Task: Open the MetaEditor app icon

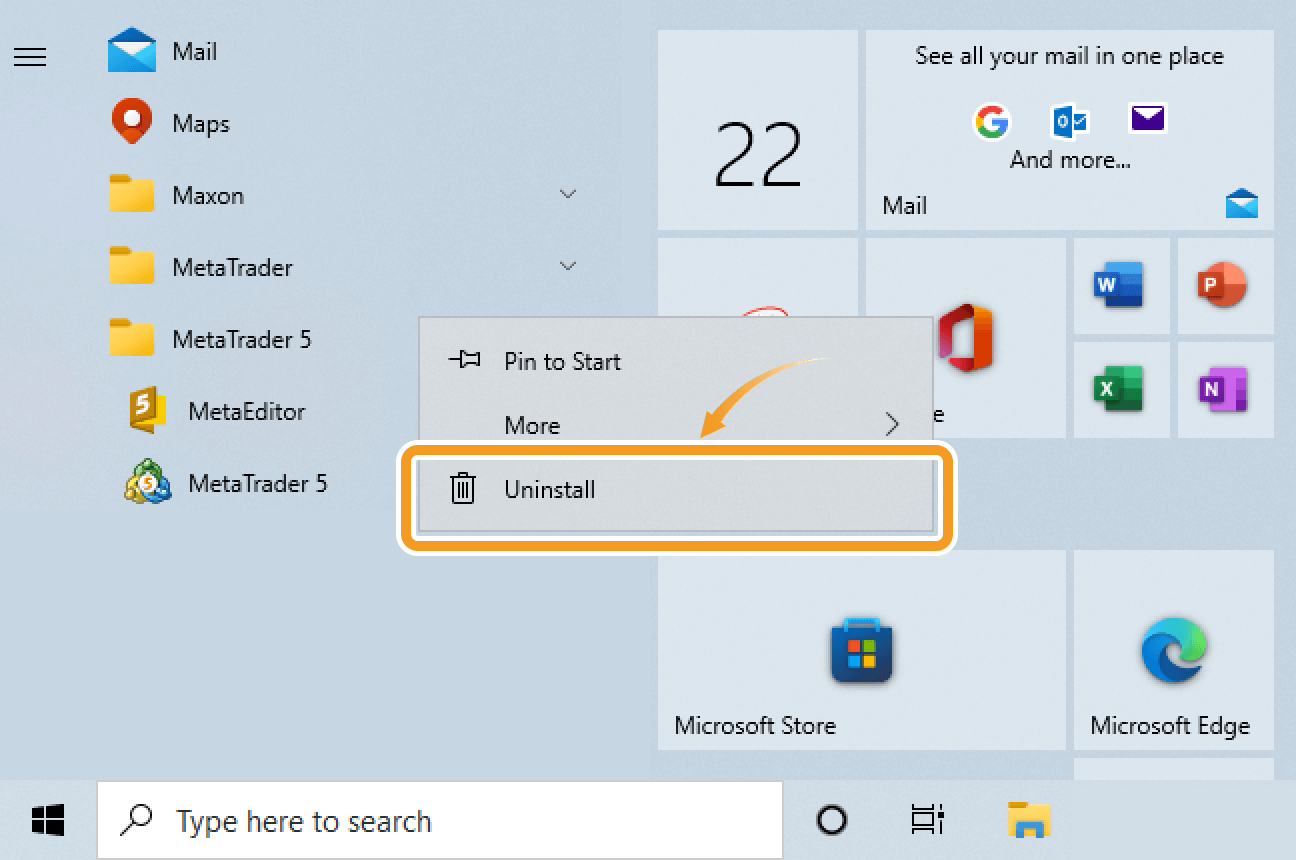Action: pyautogui.click(x=147, y=411)
